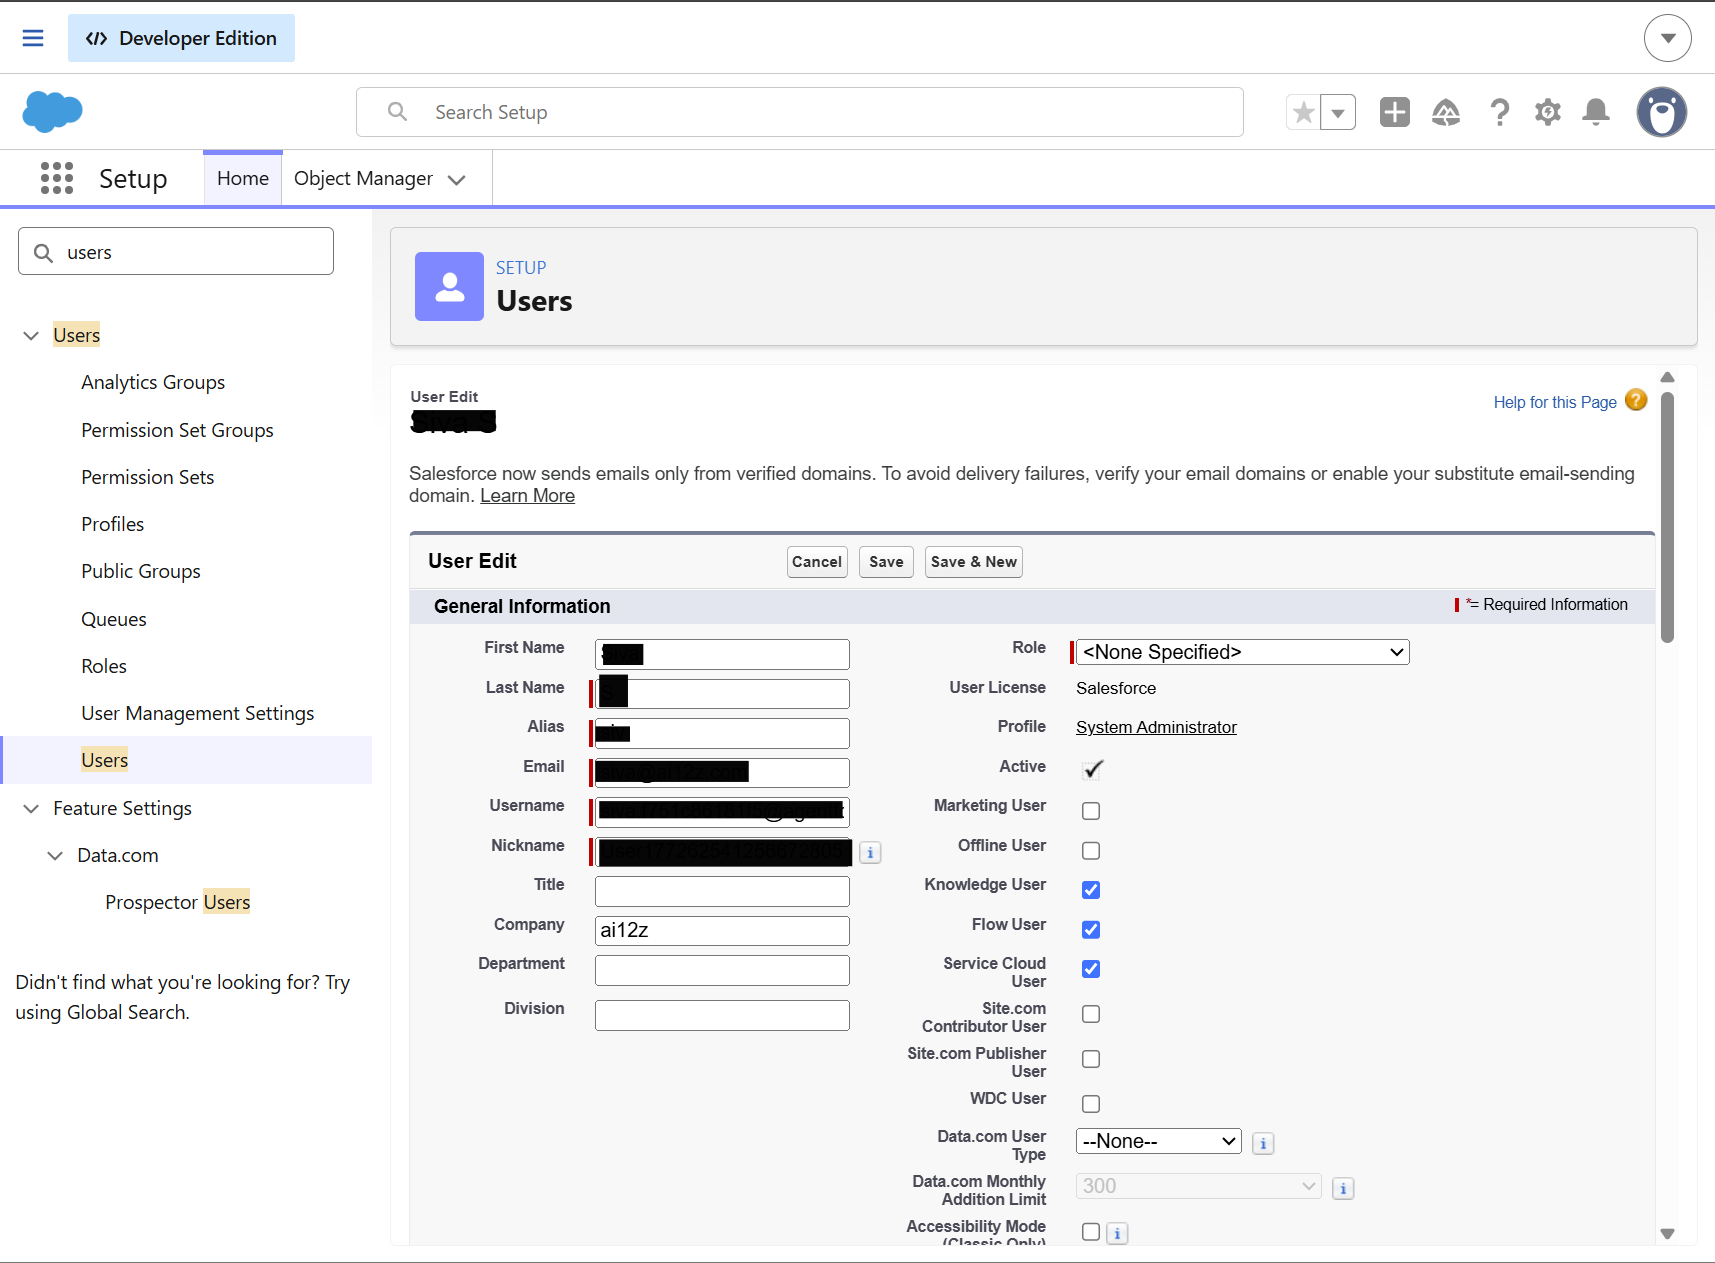Click the Company field containing ai12z
The width and height of the screenshot is (1715, 1263).
click(722, 930)
